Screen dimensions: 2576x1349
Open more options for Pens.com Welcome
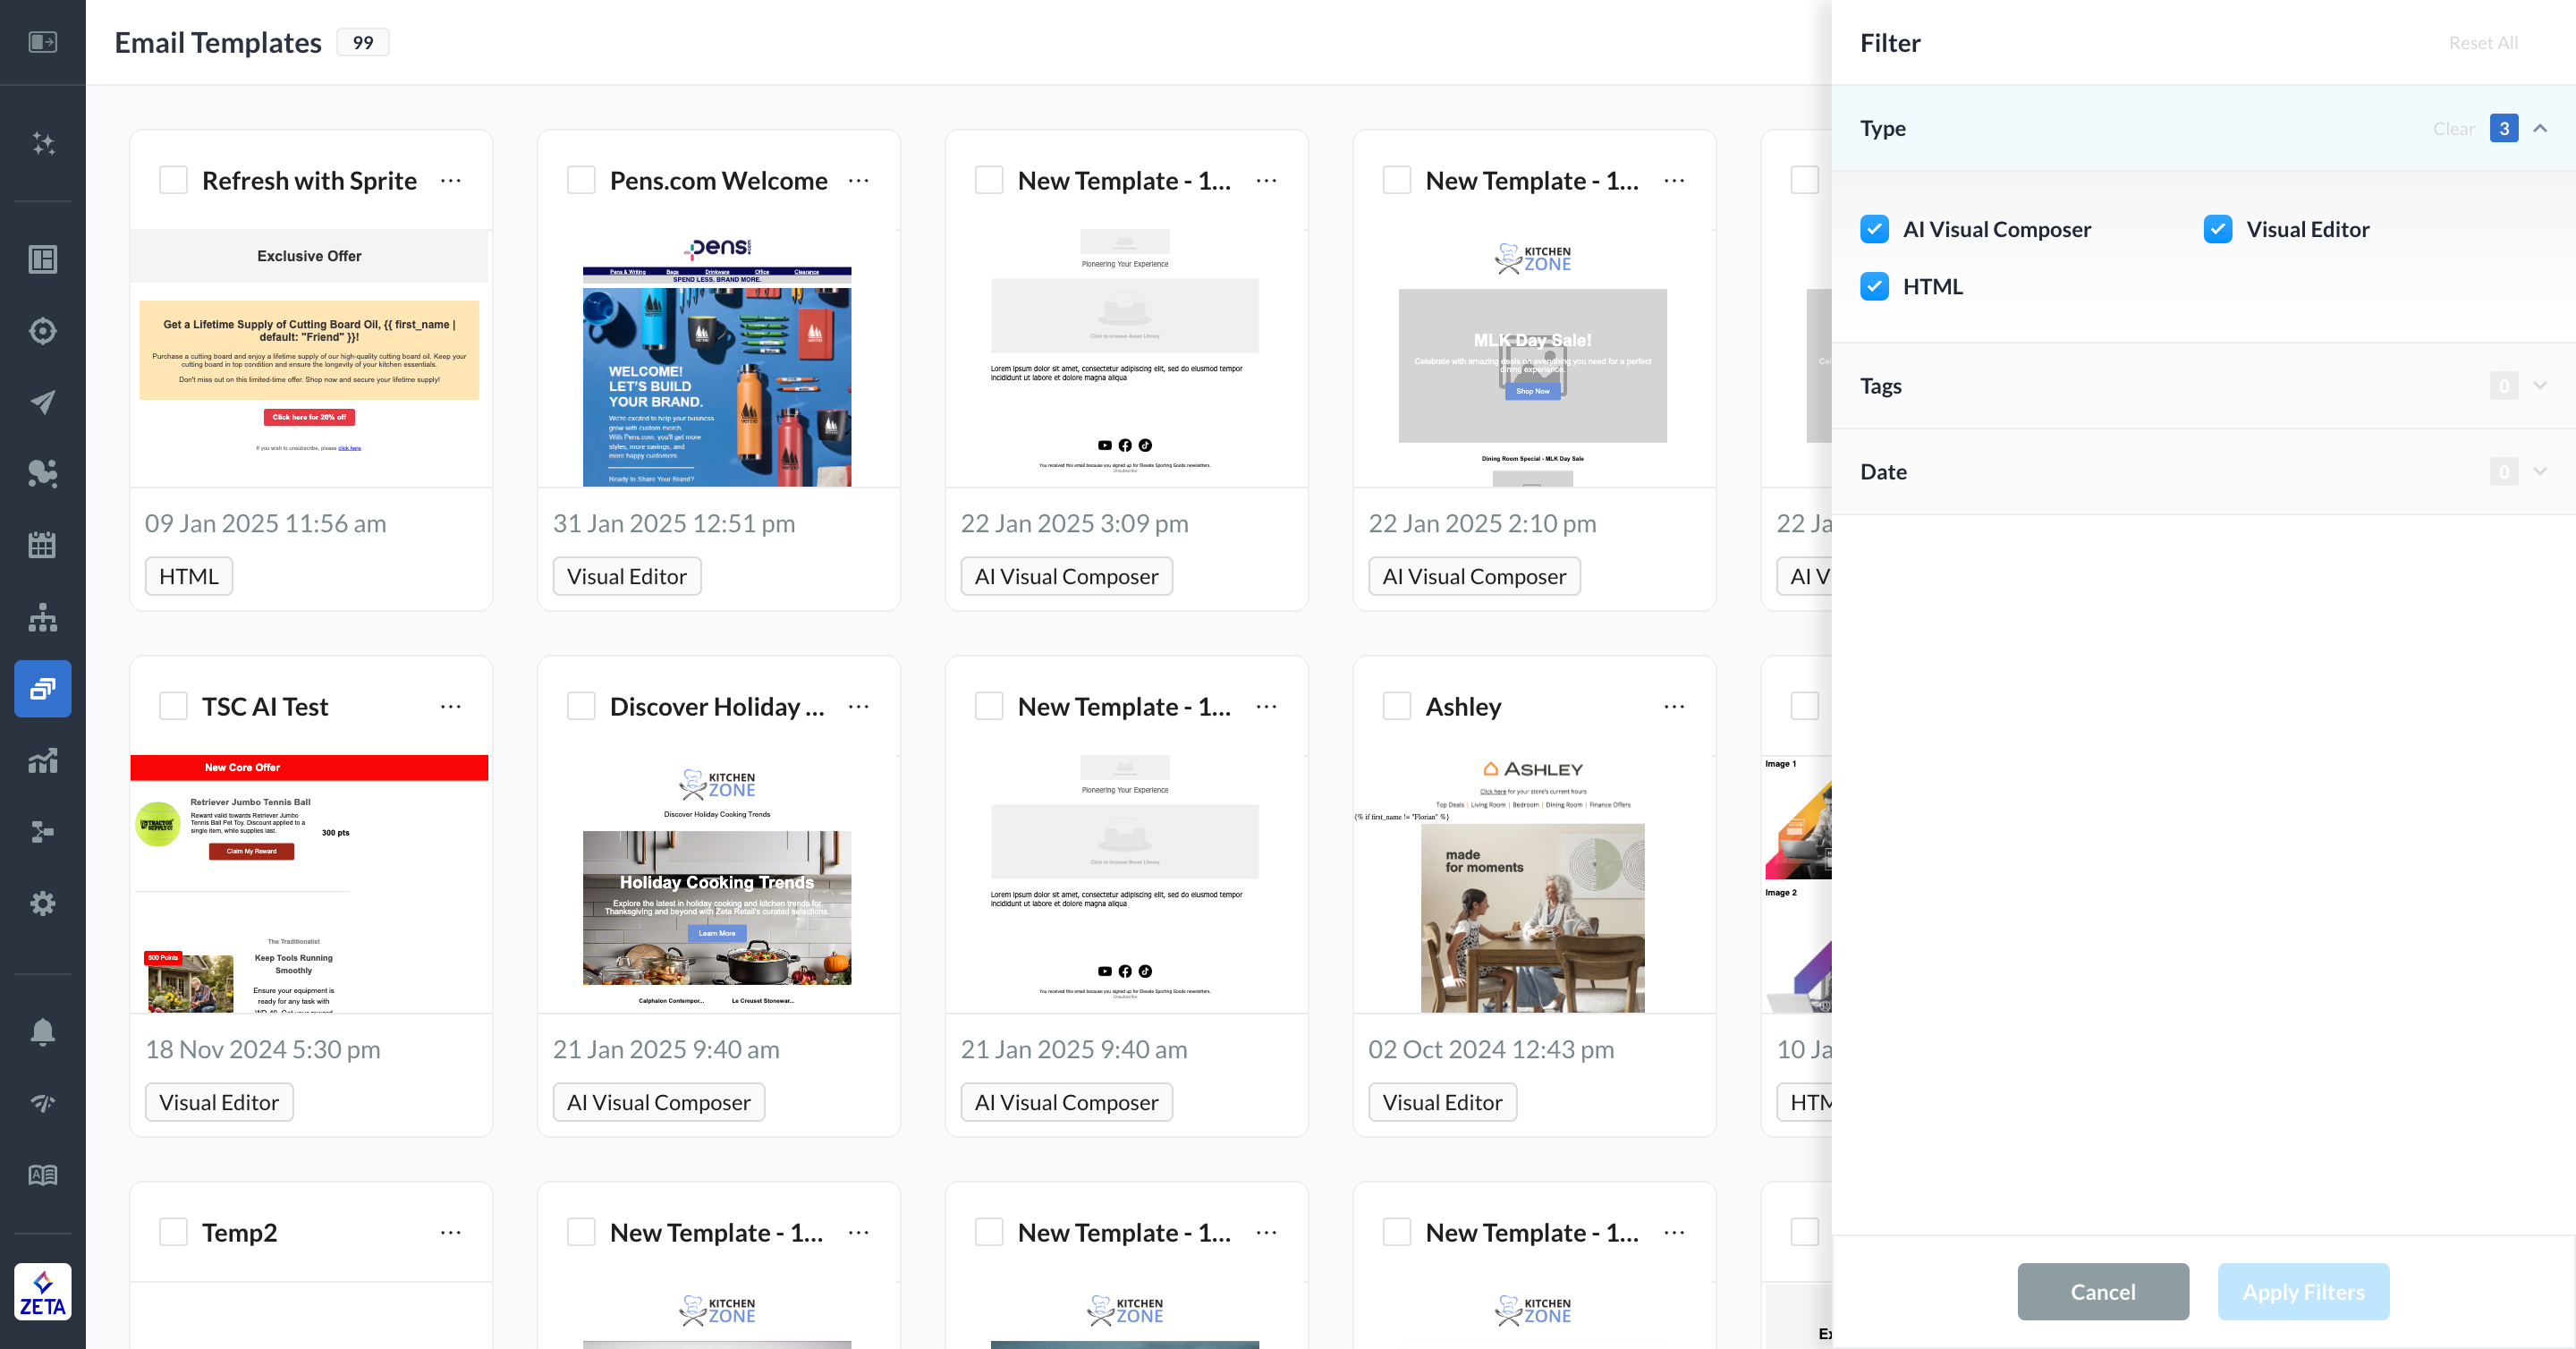(x=858, y=181)
